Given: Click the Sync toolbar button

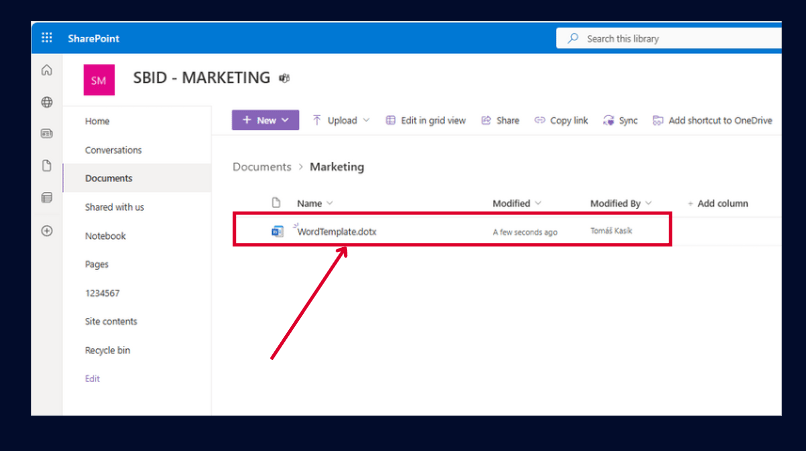Looking at the screenshot, I should (620, 120).
